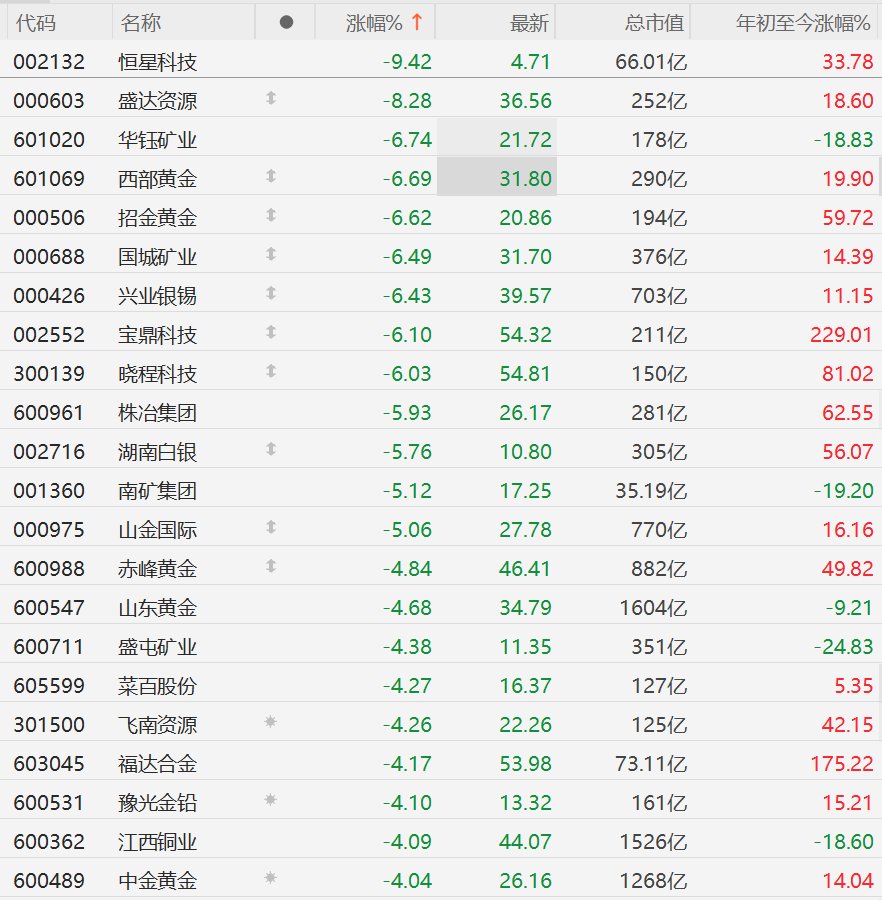Screen dimensions: 882x900
Task: Select stock 恒星科技
Action: click(x=157, y=62)
